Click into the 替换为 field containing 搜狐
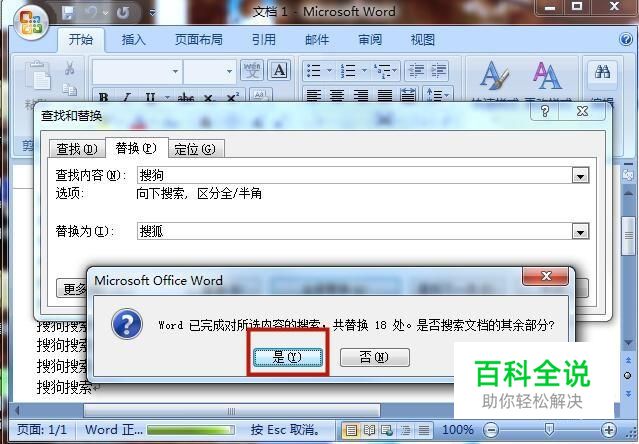The image size is (639, 444). (x=355, y=232)
